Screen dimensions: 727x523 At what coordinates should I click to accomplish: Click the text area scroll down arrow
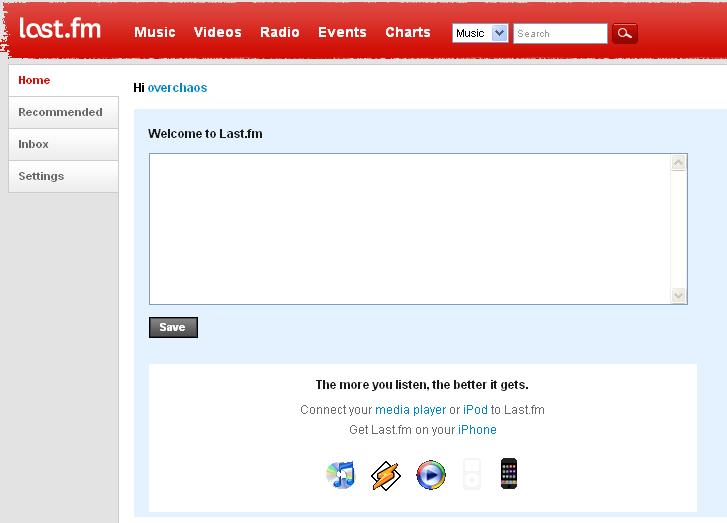click(678, 295)
